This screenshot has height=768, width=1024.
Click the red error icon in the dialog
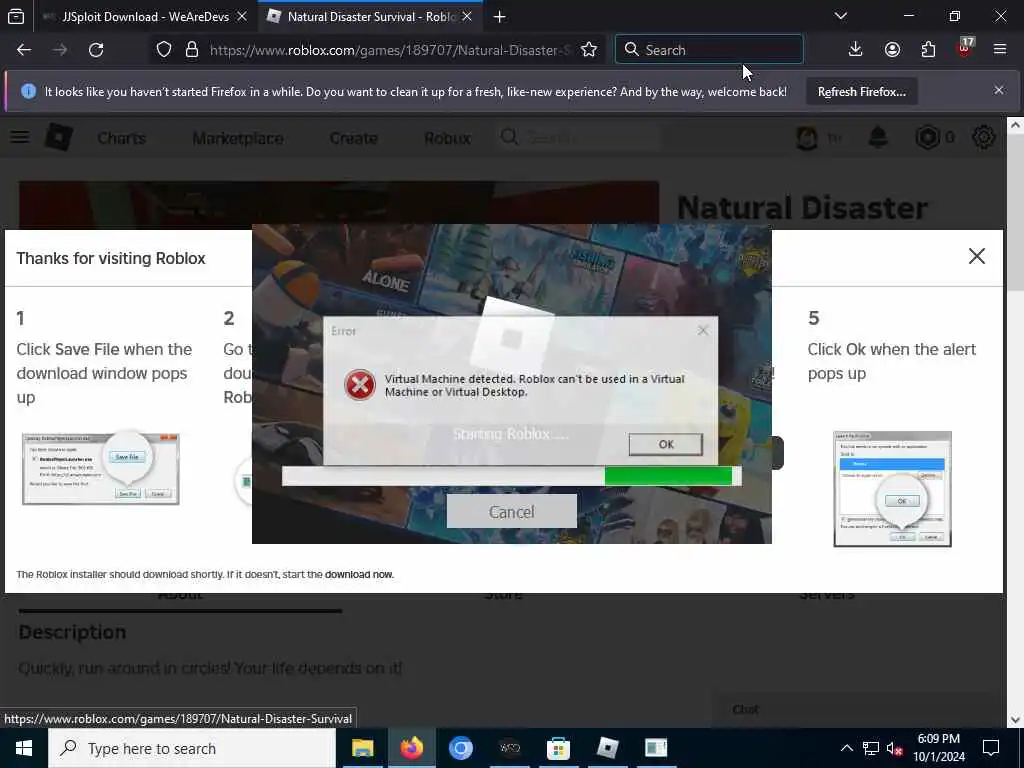click(x=360, y=385)
